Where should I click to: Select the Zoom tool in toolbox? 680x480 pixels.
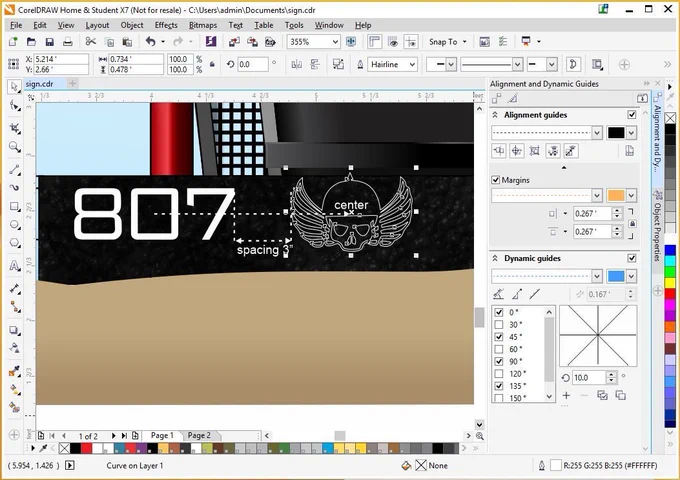tap(14, 147)
